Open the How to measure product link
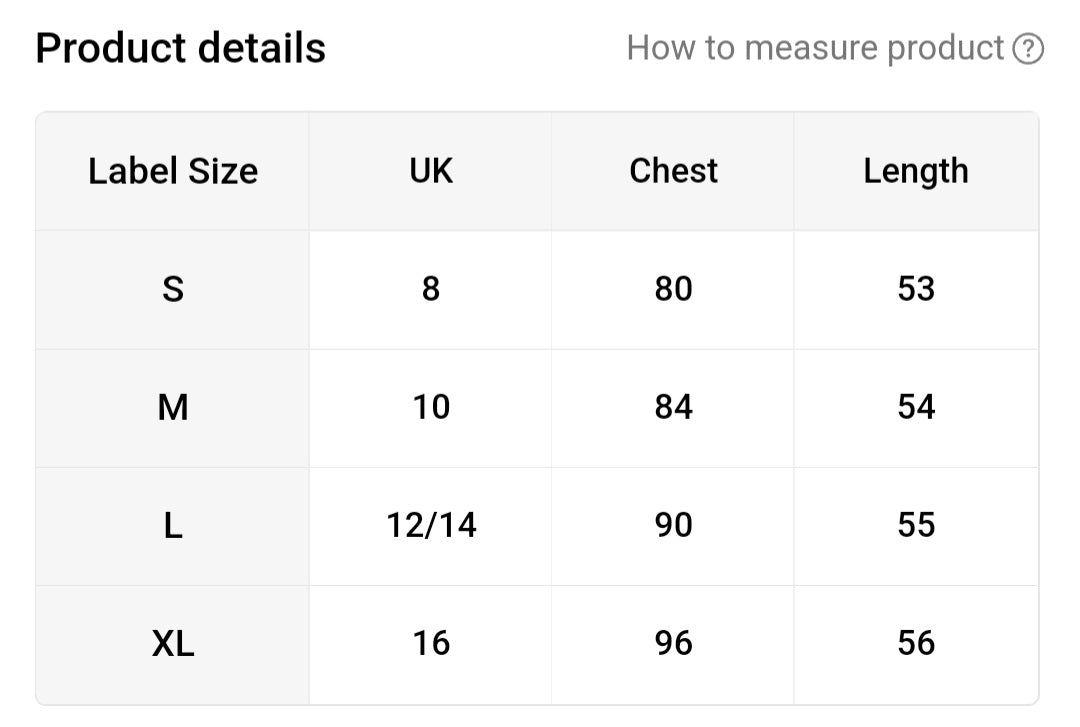The width and height of the screenshot is (1080, 727). 815,48
